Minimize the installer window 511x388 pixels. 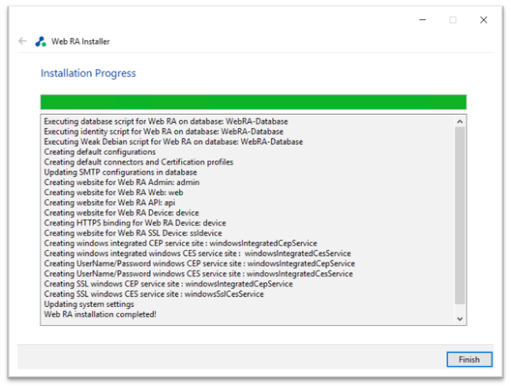(x=422, y=20)
